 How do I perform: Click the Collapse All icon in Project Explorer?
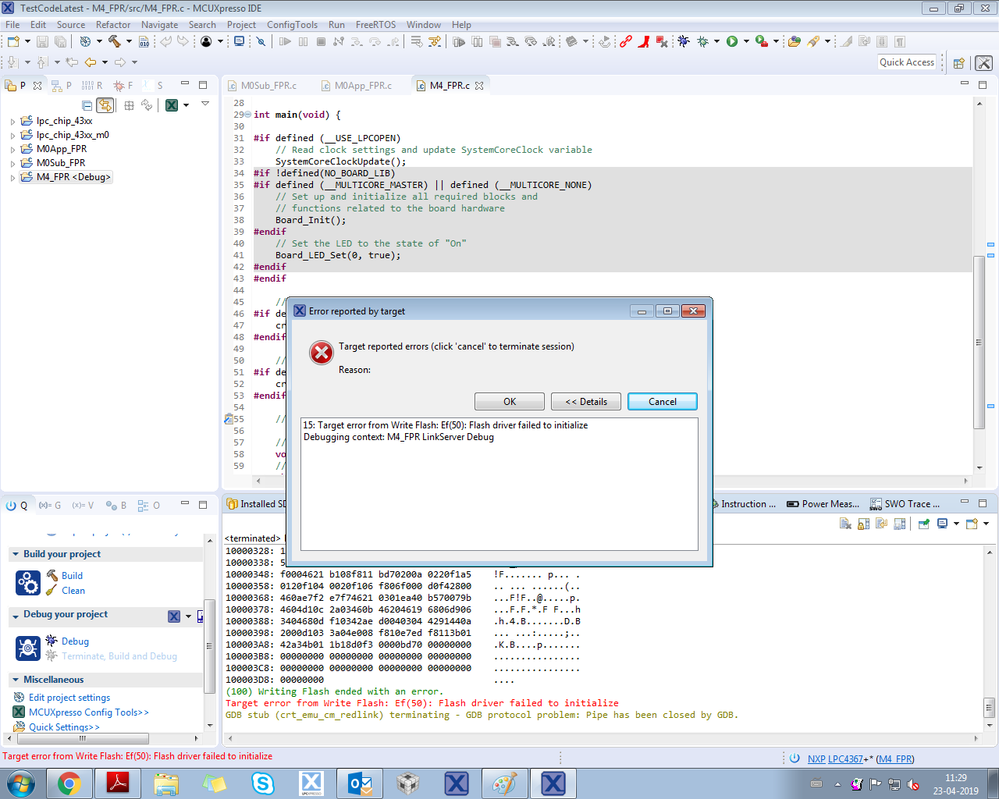87,105
